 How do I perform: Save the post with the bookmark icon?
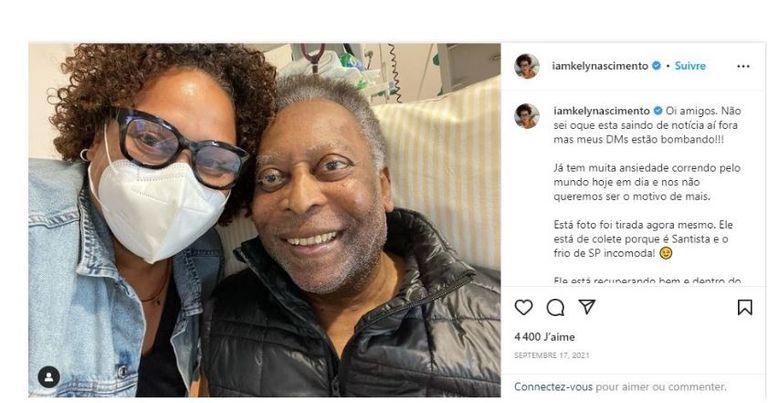click(x=744, y=307)
